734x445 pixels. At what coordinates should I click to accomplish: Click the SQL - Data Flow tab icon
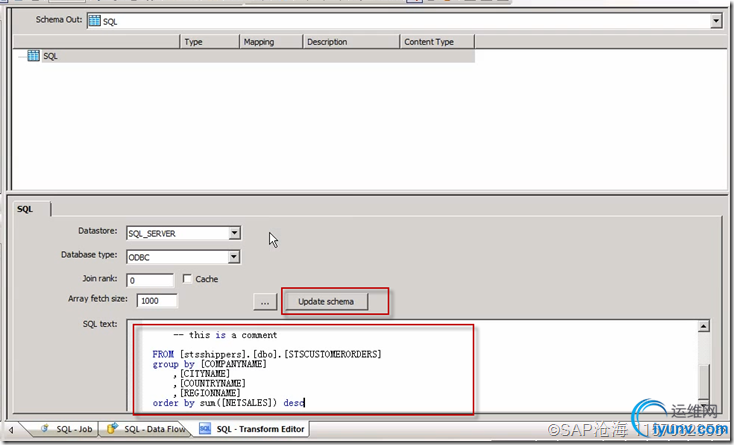[112, 428]
